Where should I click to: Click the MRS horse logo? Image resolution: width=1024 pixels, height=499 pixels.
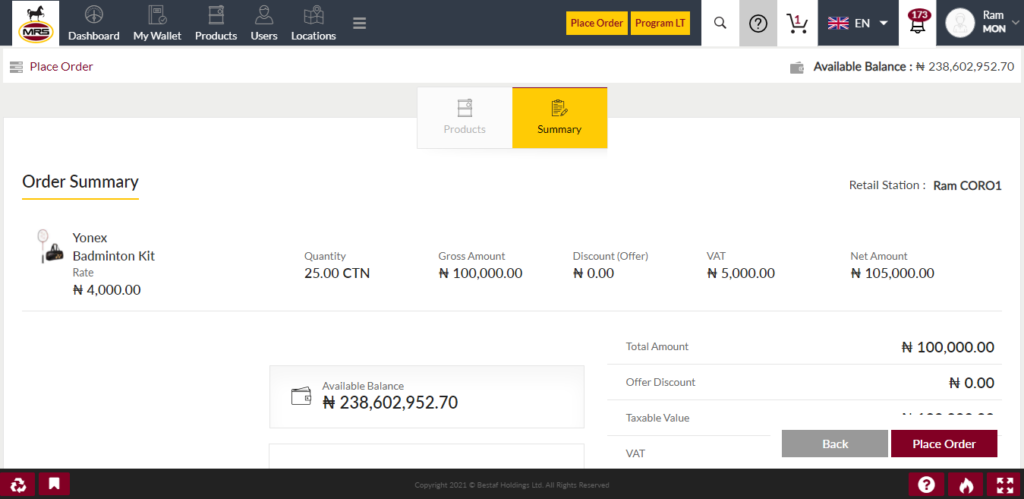tap(35, 23)
